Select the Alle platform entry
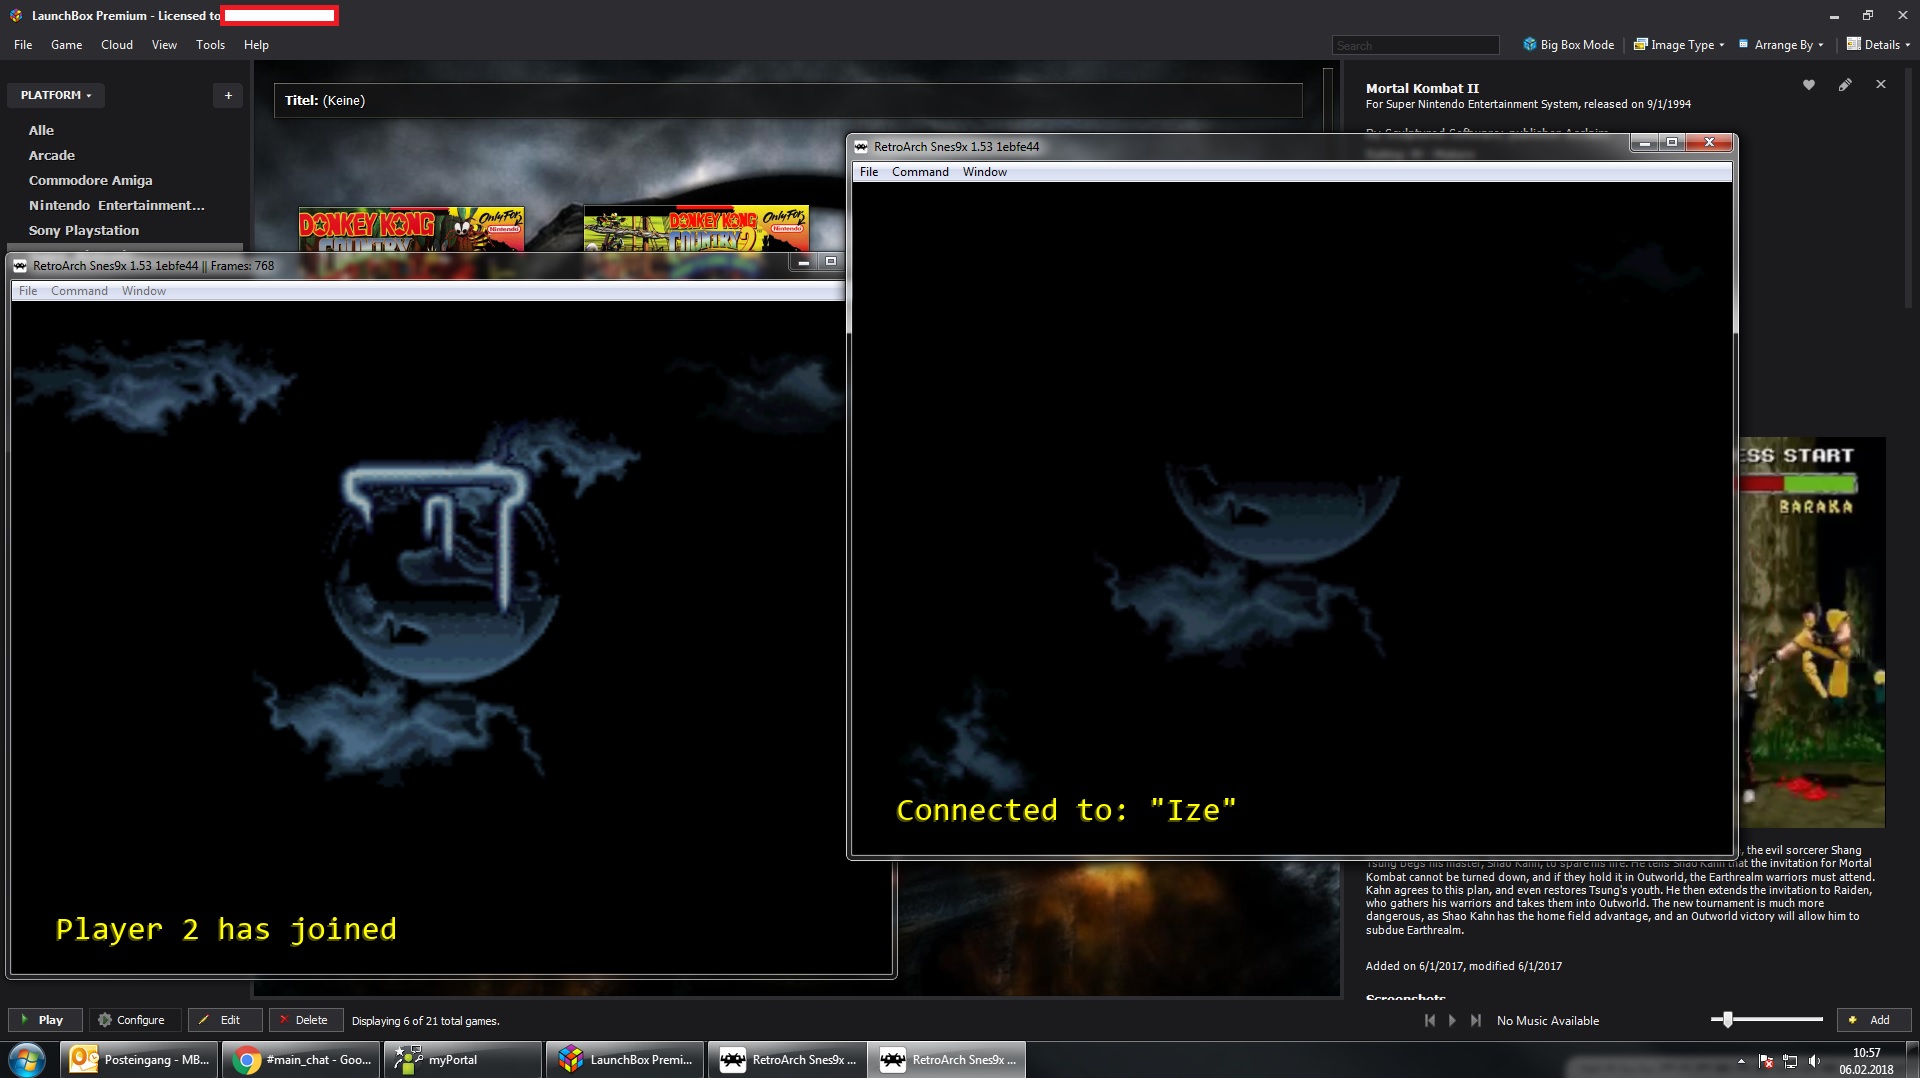 [x=41, y=130]
